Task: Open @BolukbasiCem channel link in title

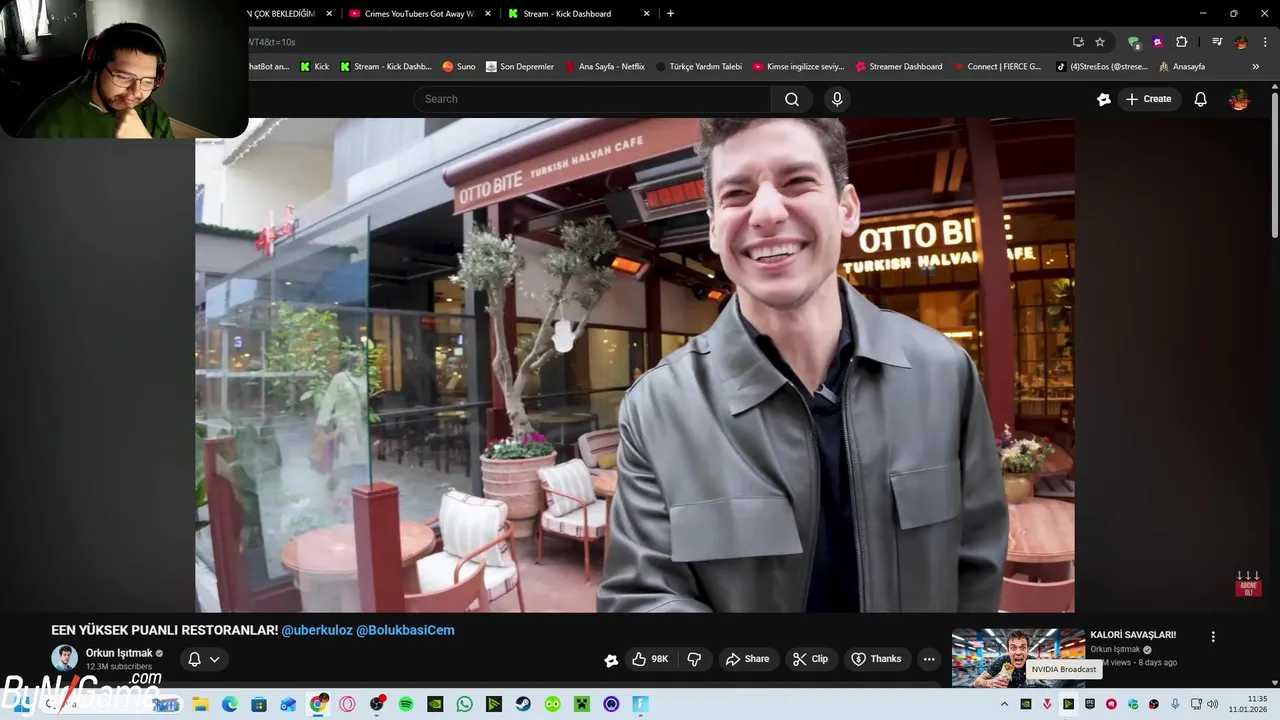Action: pos(406,630)
